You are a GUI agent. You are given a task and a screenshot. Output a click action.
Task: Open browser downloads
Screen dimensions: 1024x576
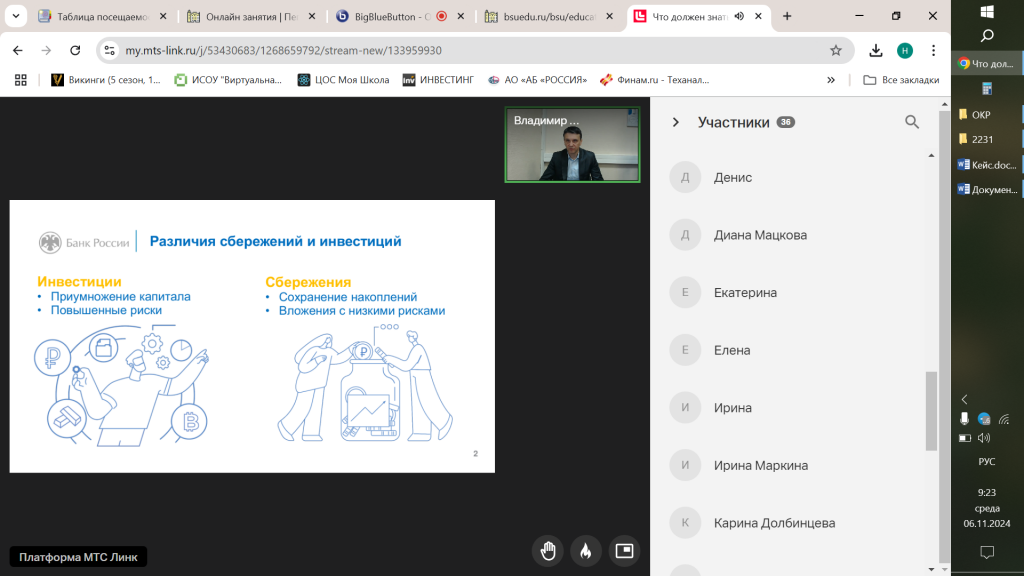point(876,50)
